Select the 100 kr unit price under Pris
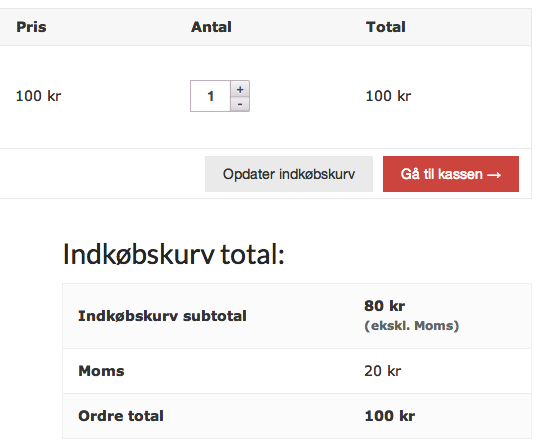Viewport: 552px width, 445px height. 38,96
